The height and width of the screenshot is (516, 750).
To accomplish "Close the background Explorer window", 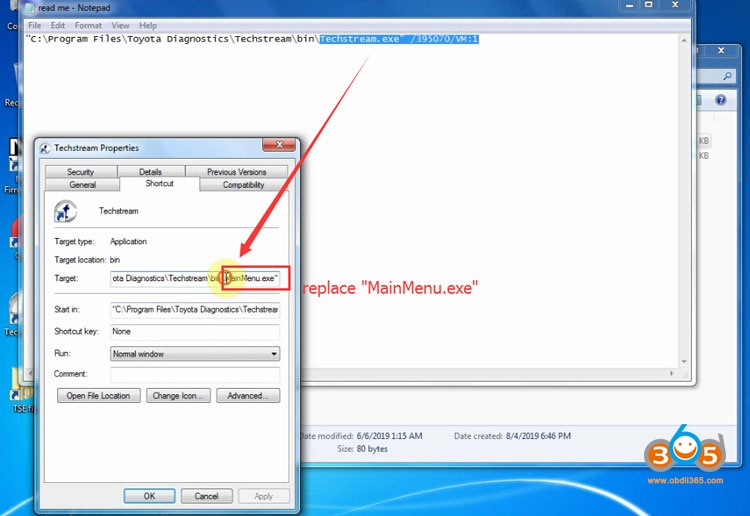I will coord(721,50).
